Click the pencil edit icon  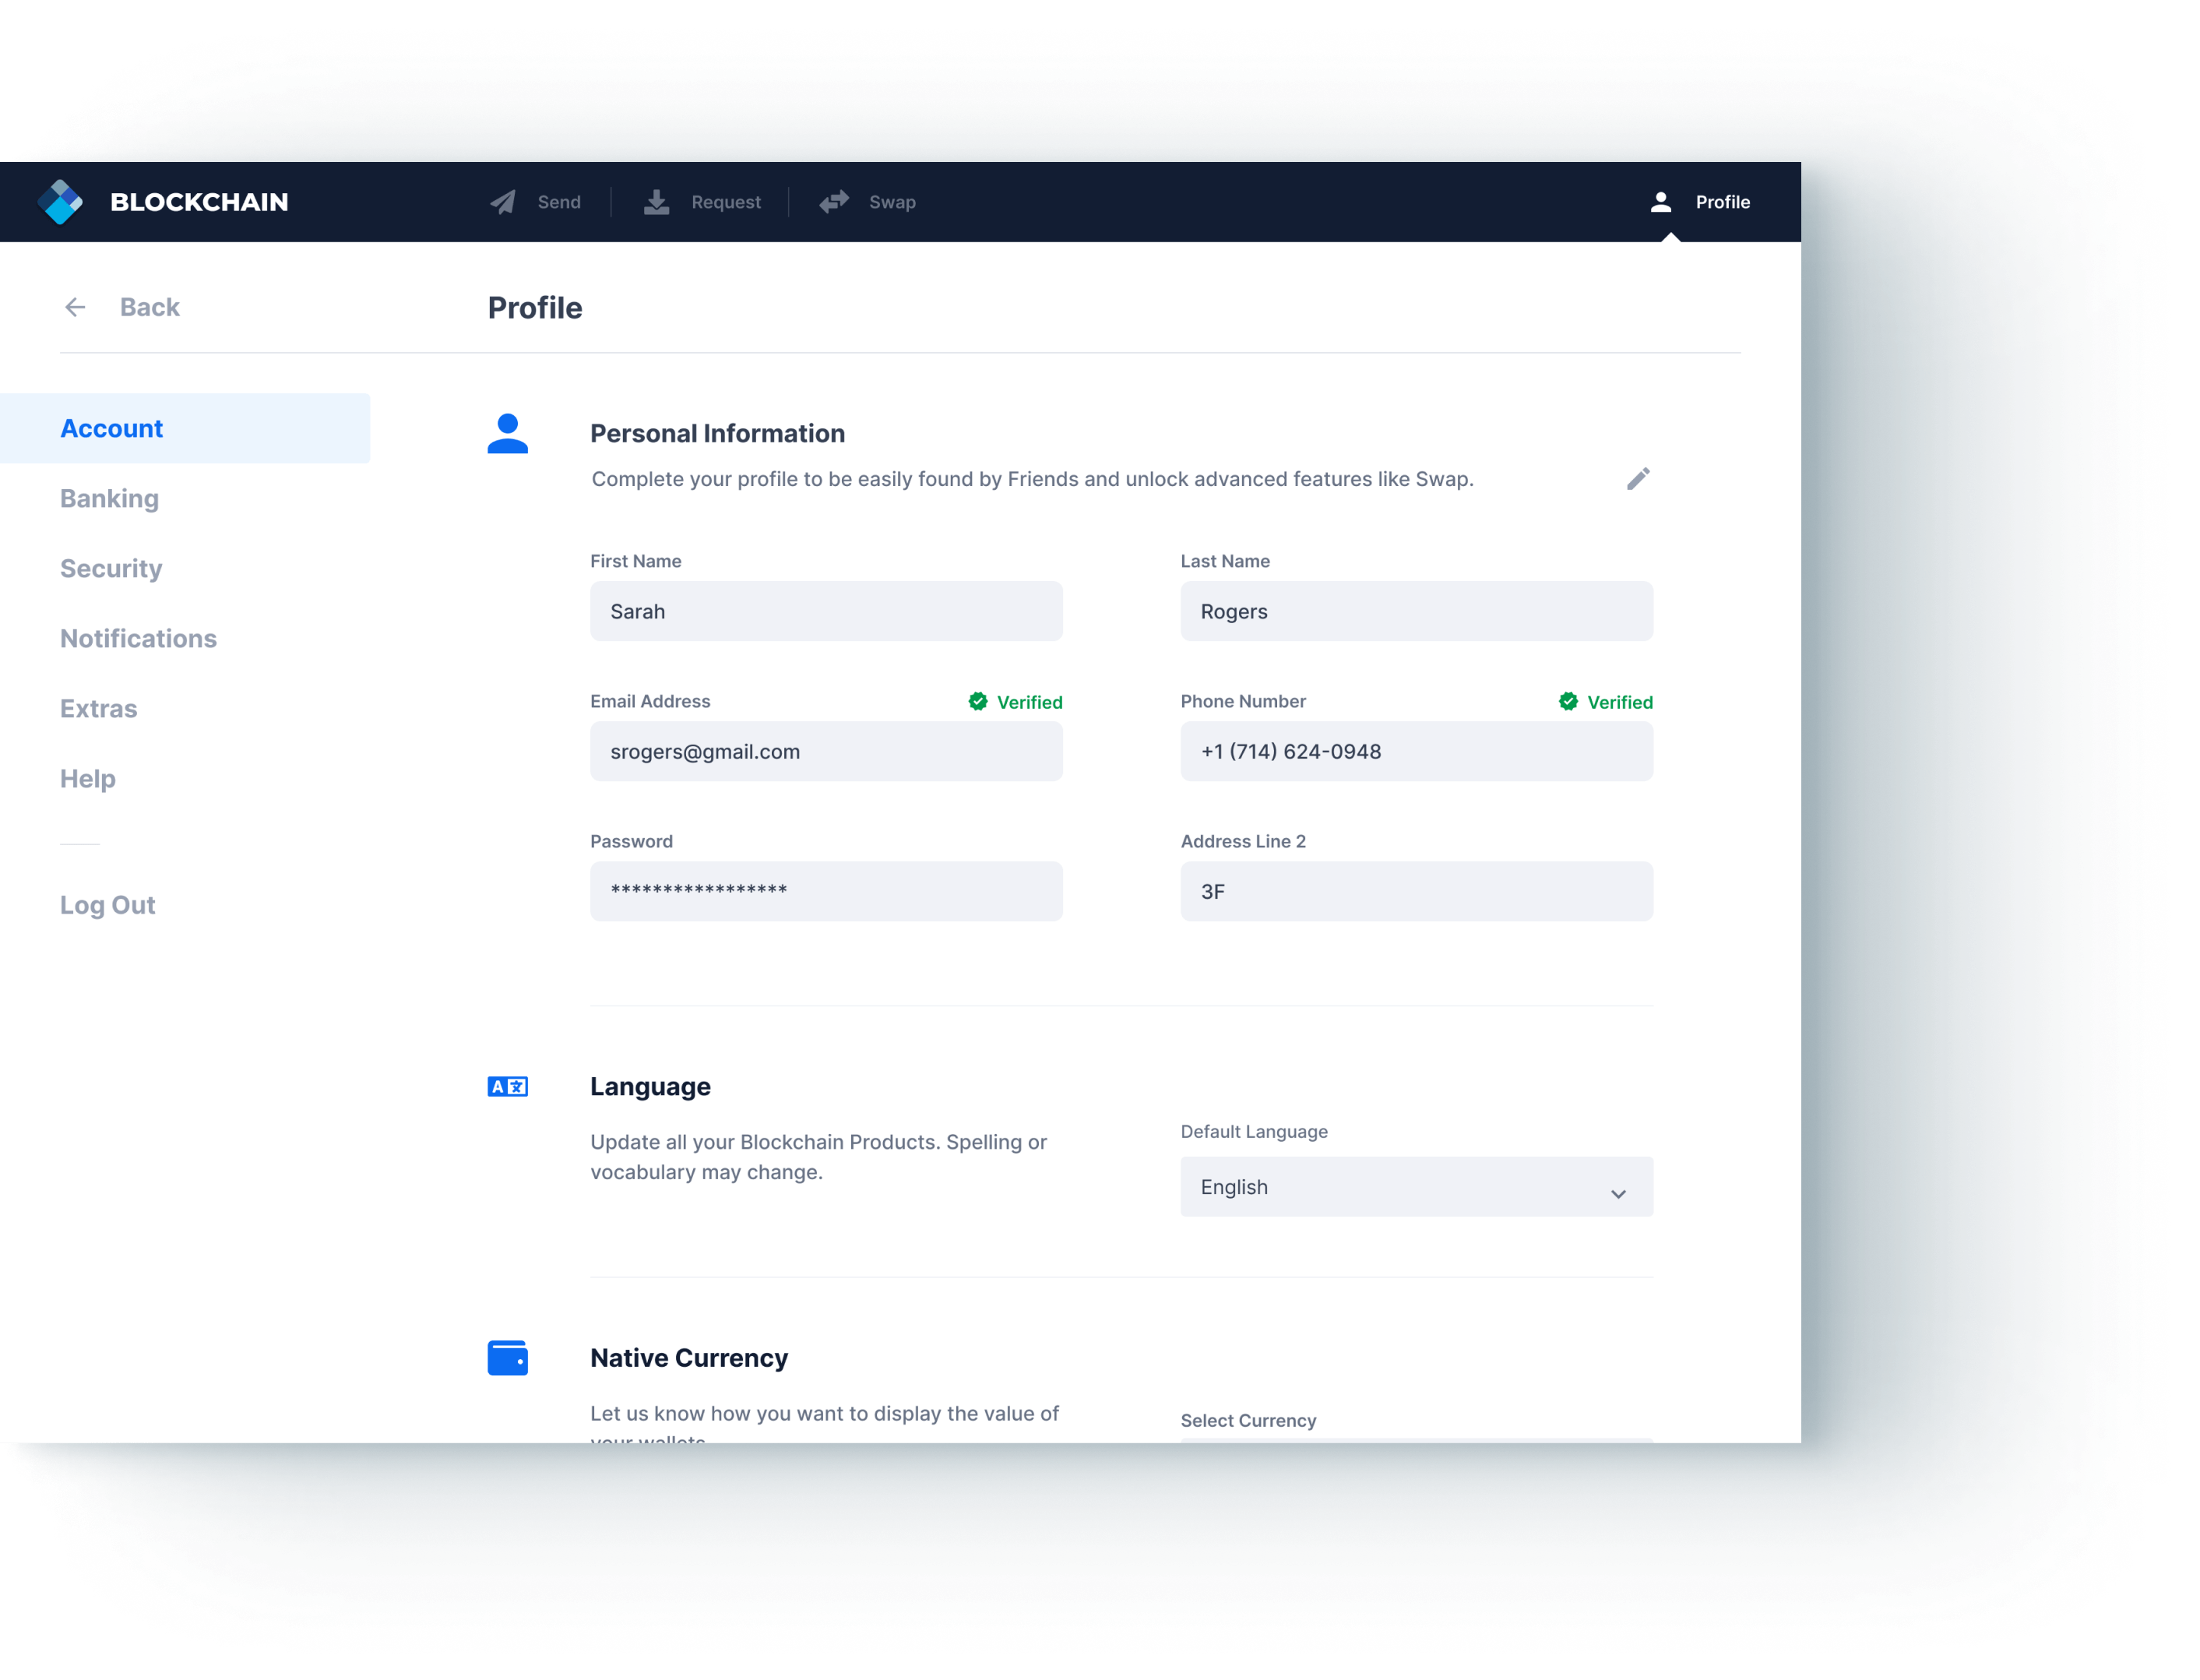point(1638,479)
